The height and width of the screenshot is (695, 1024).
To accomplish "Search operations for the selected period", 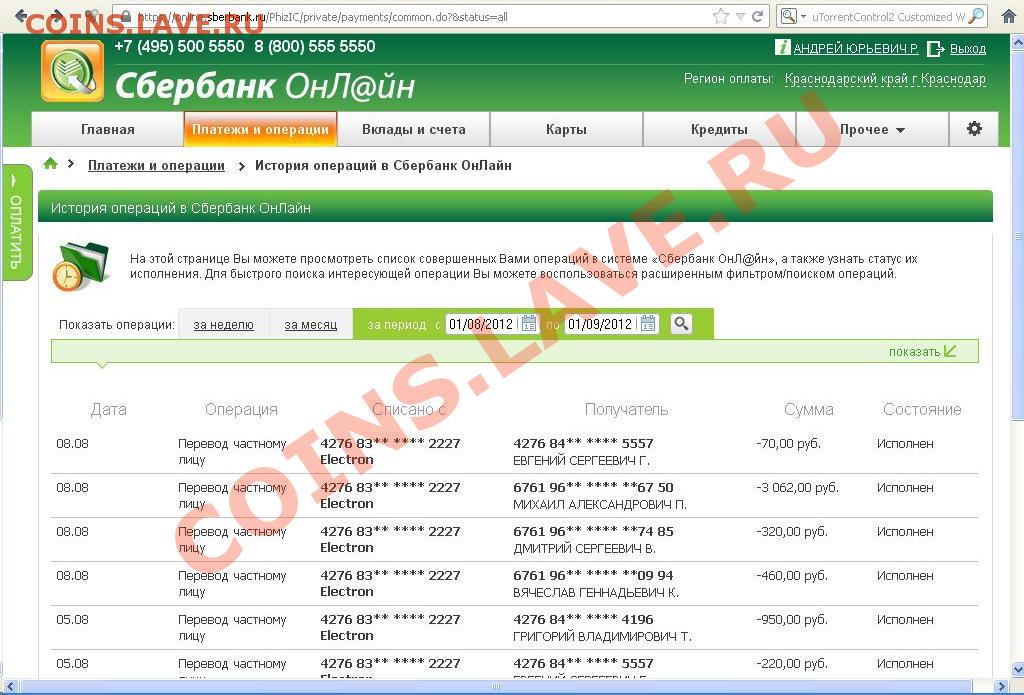I will (681, 323).
